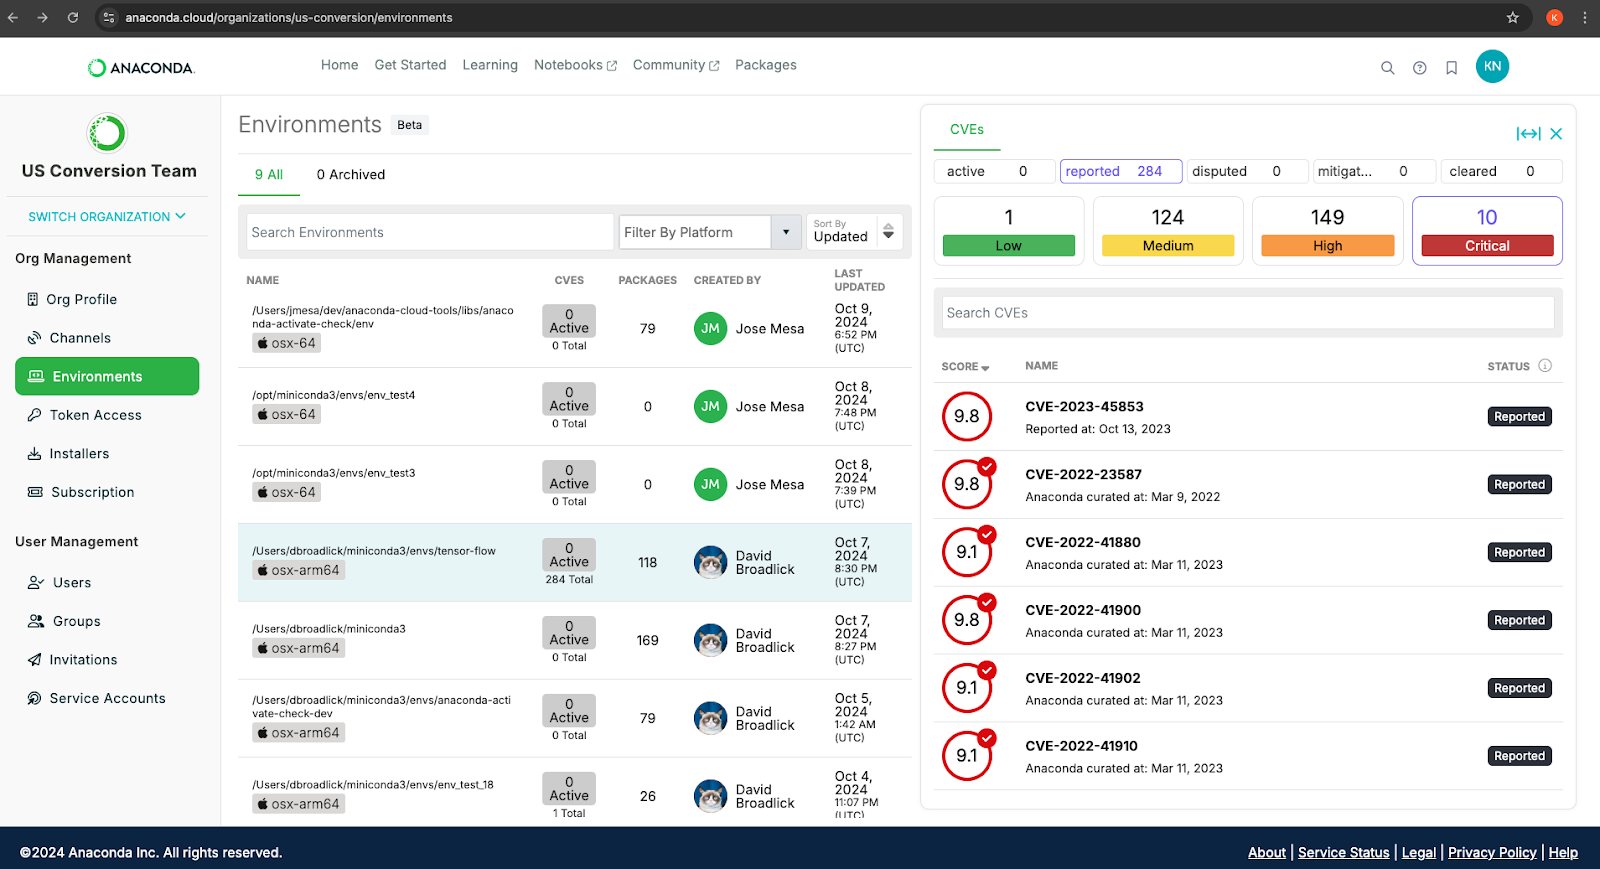Screen dimensions: 1600x869
Task: Filter CVEs by Low severity
Action: coord(1009,231)
